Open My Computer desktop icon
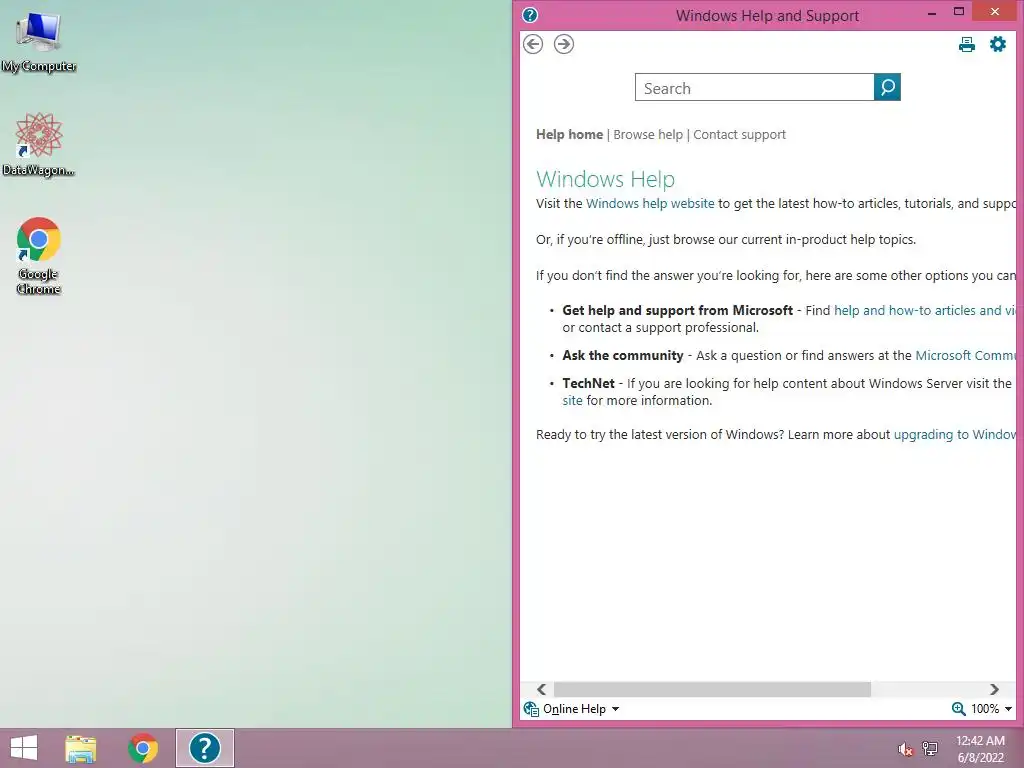 click(x=39, y=41)
